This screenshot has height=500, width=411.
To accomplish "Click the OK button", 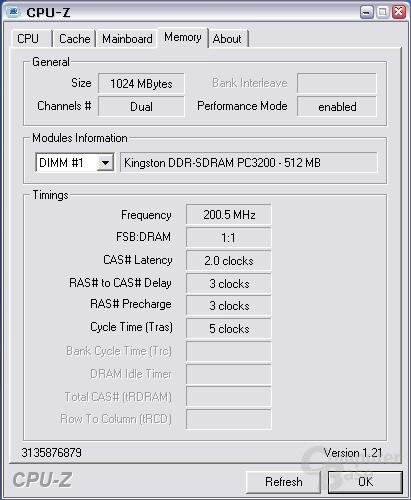I will pos(365,482).
